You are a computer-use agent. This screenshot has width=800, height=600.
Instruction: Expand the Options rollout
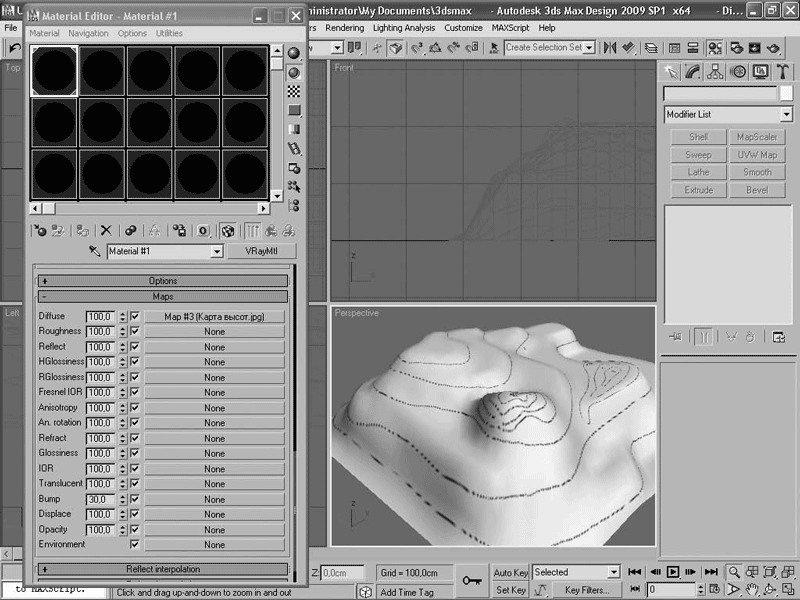(x=163, y=281)
